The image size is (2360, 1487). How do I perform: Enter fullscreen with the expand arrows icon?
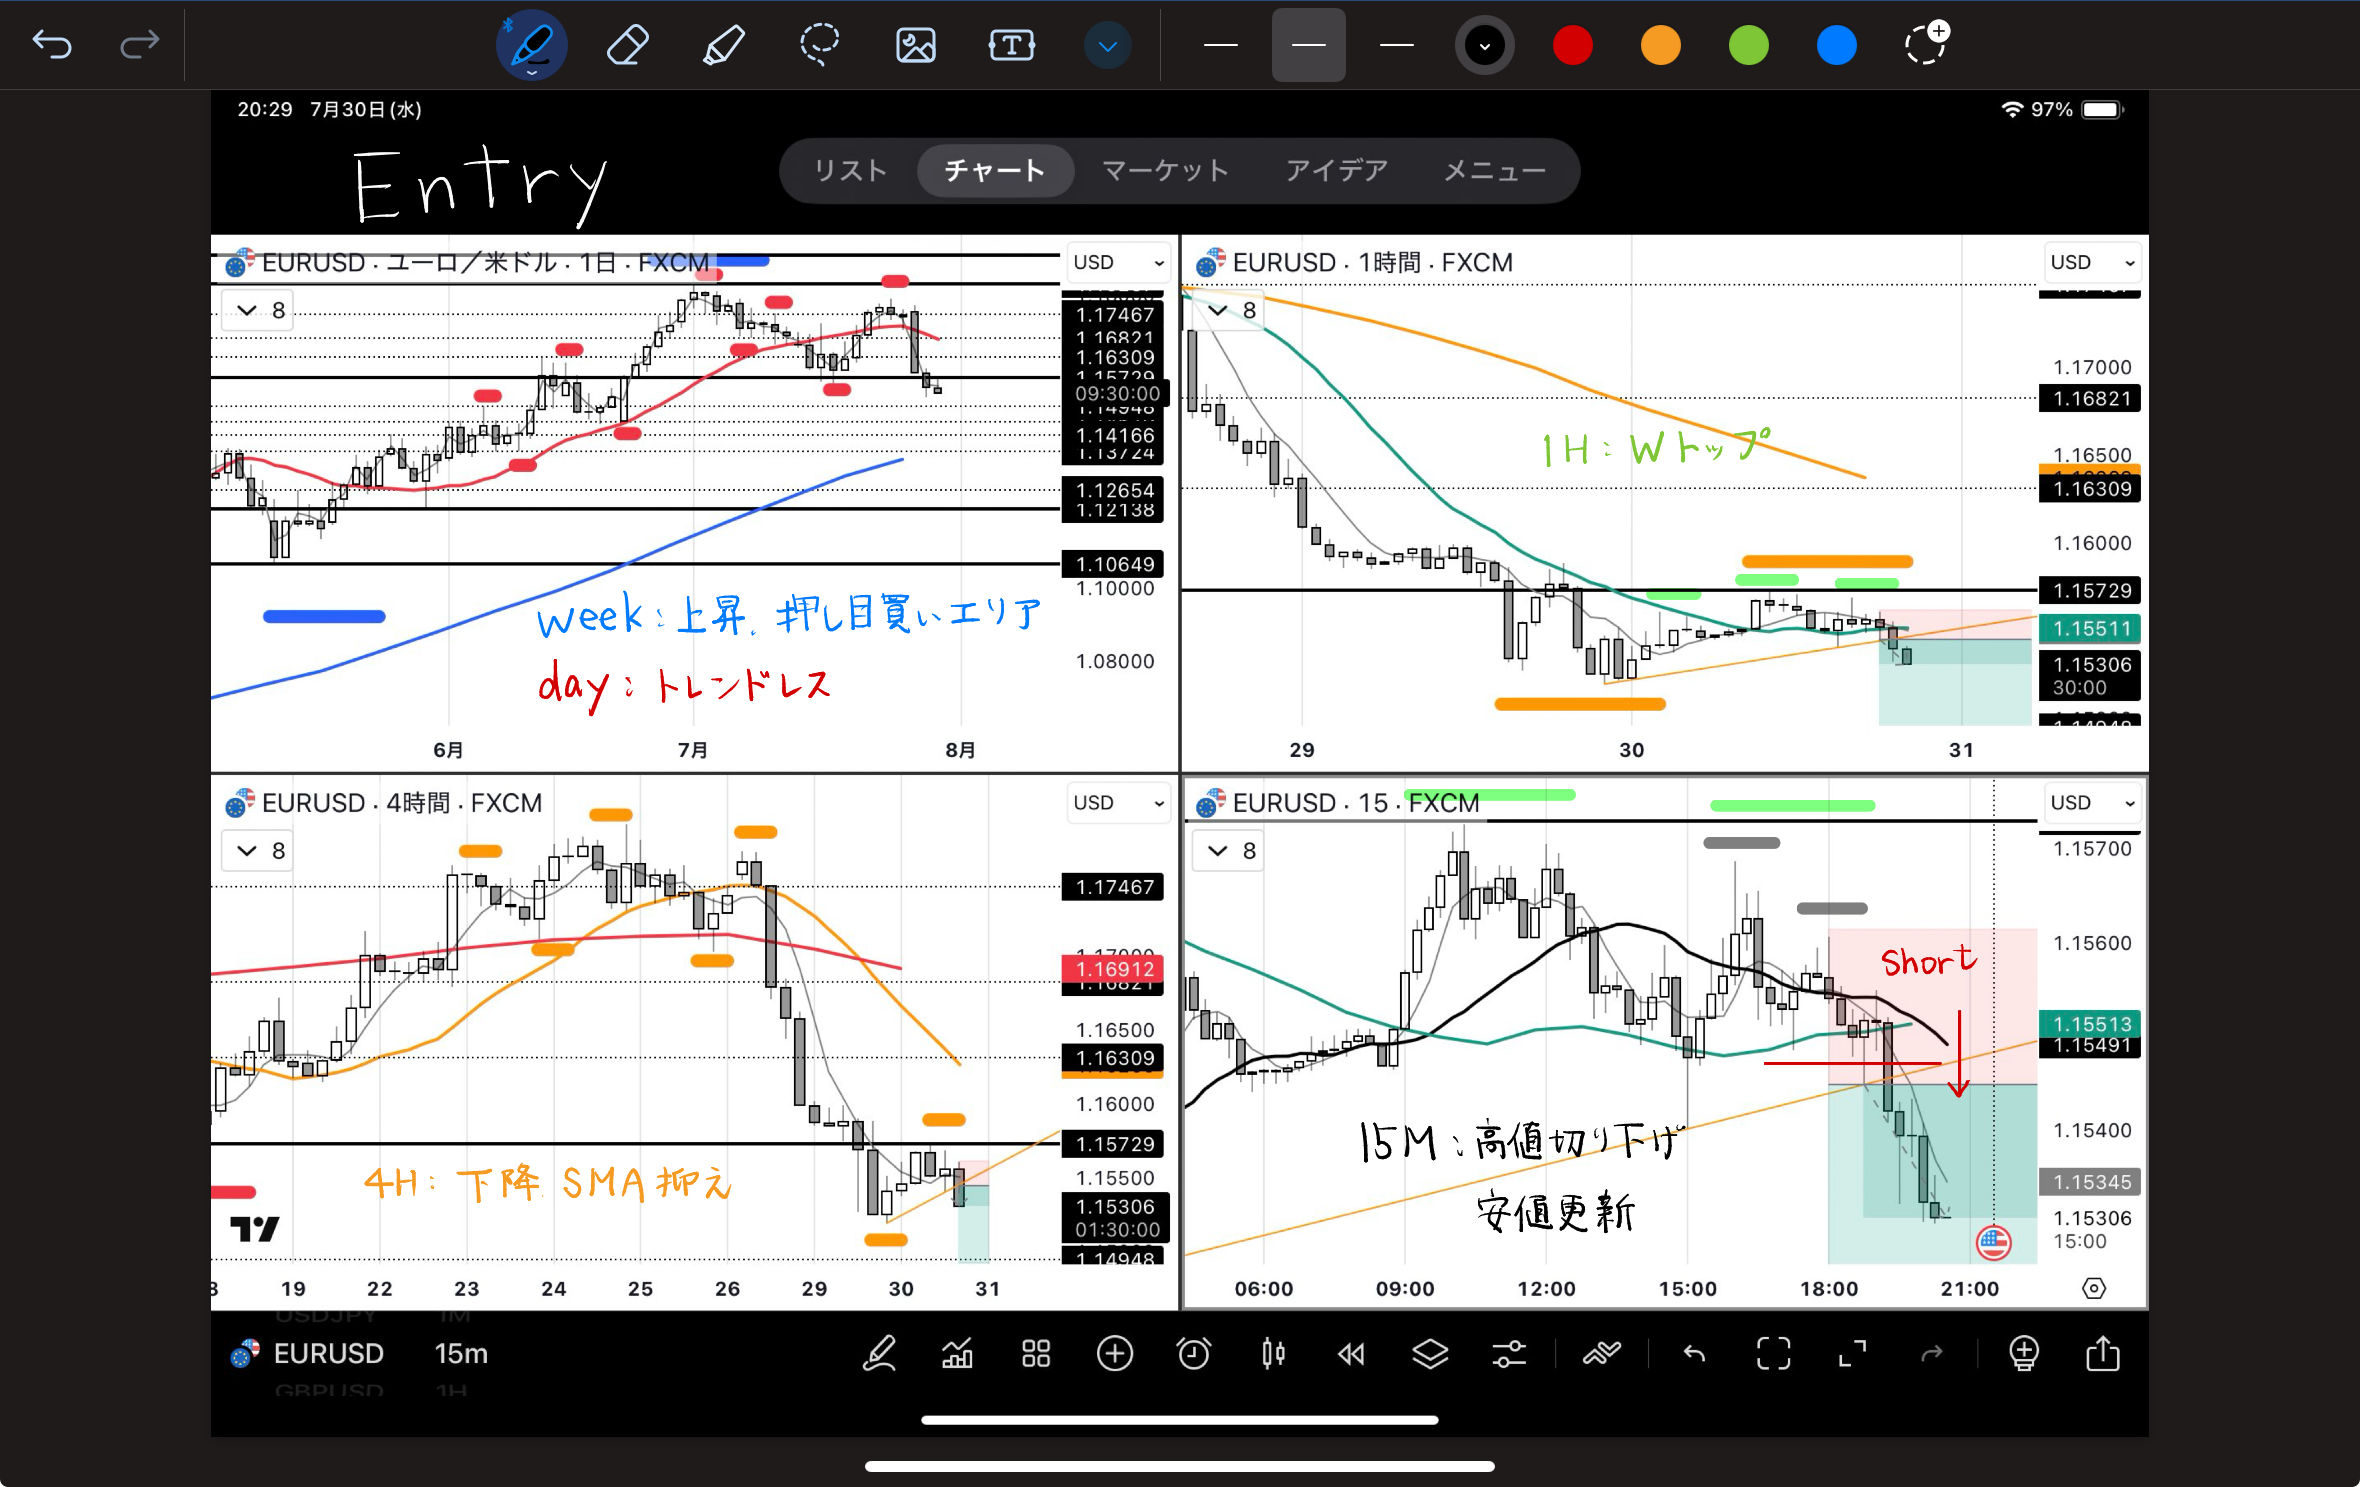tap(1852, 1354)
